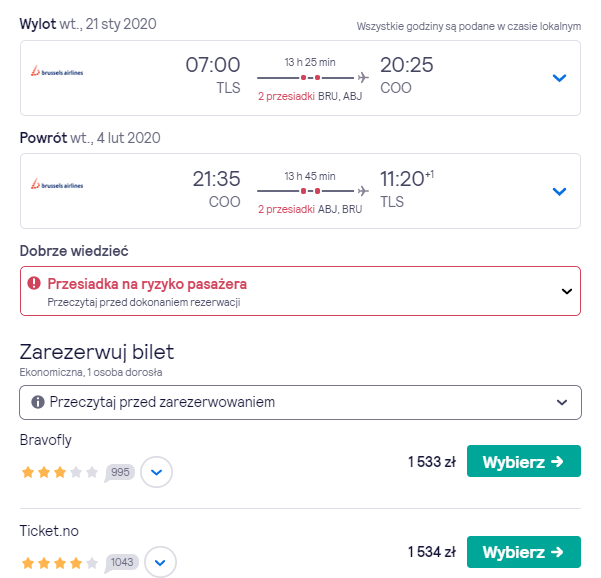Click Bravofly 995 reviews bubble
Viewport: 601px width, 578px height.
[x=120, y=472]
